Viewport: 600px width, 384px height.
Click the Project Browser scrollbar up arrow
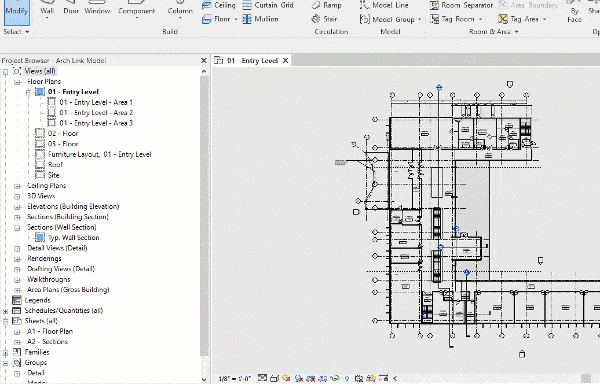pos(204,72)
